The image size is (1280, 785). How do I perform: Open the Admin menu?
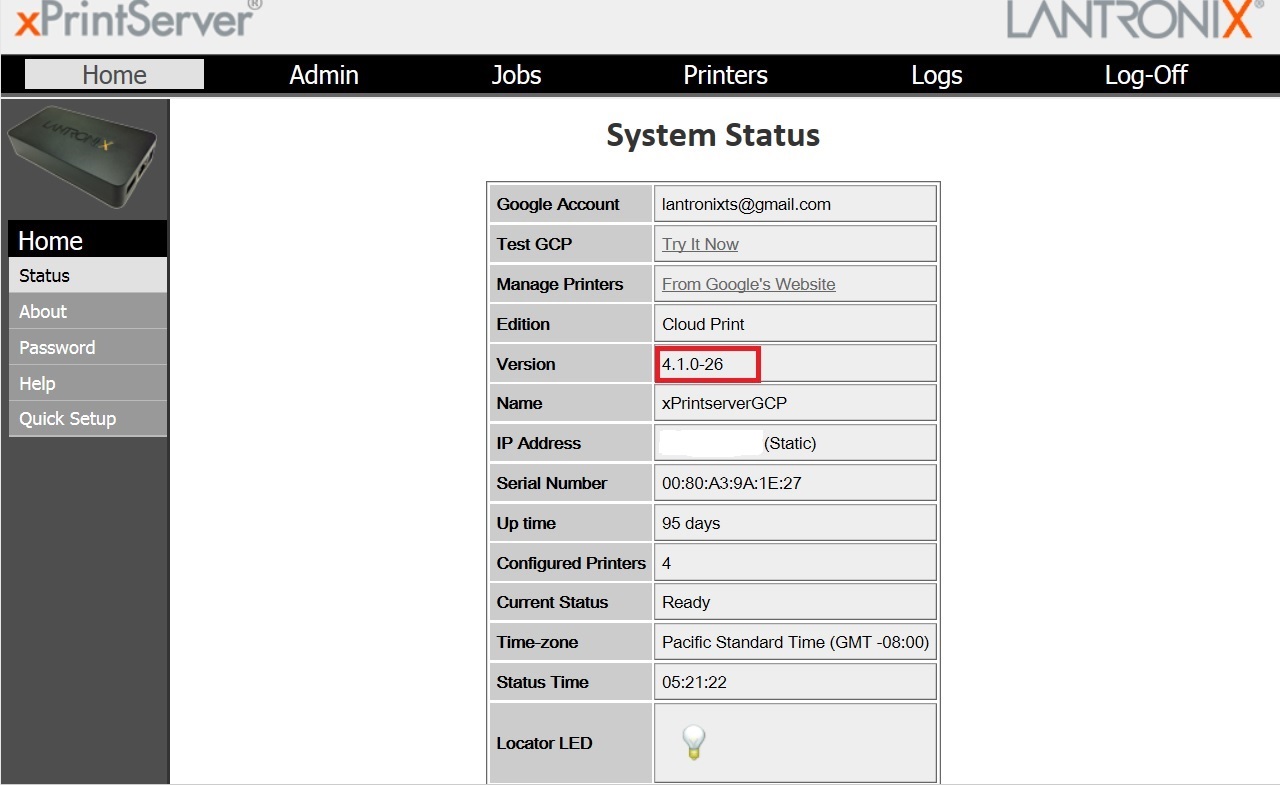coord(324,75)
